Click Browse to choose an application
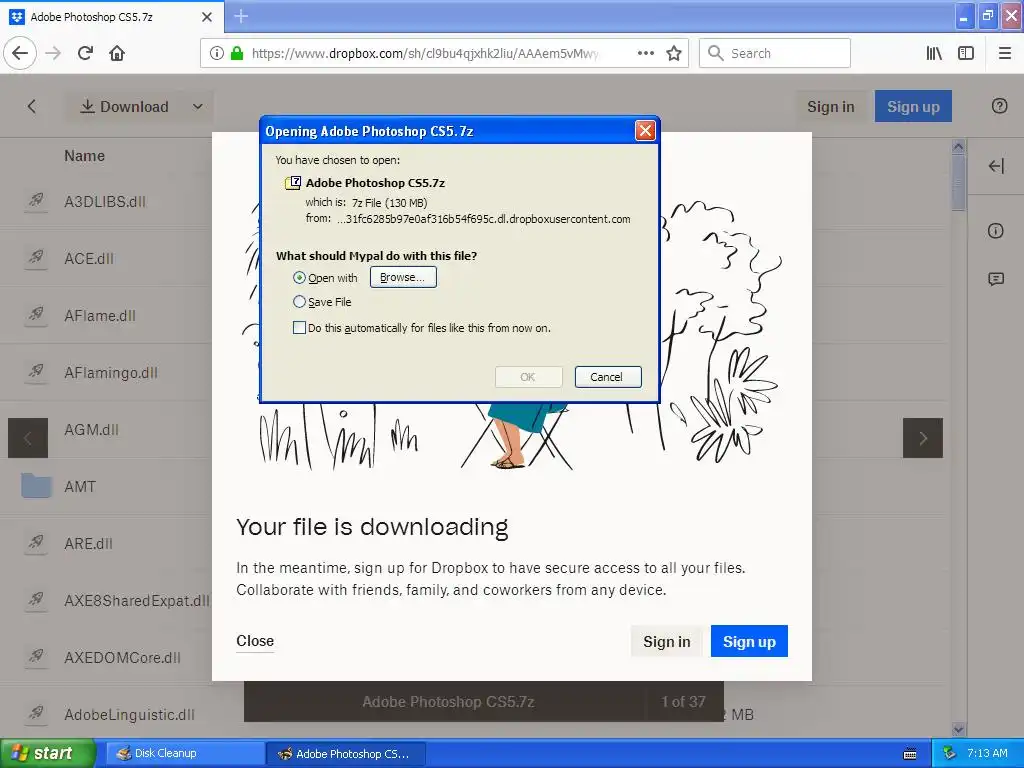Screen dimensions: 1024x768 point(403,278)
